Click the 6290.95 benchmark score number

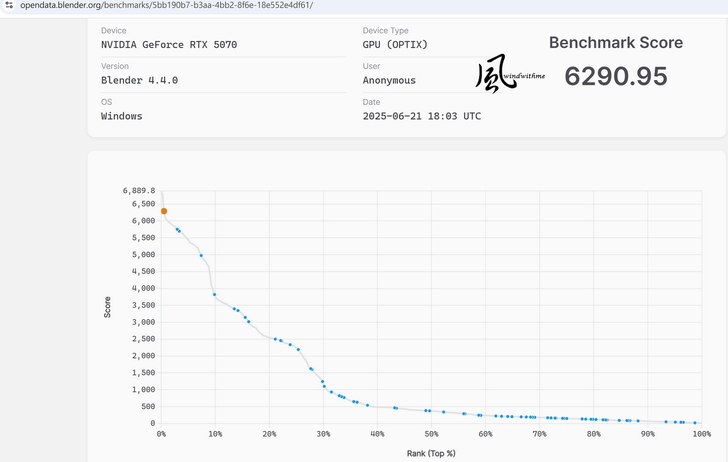615,76
